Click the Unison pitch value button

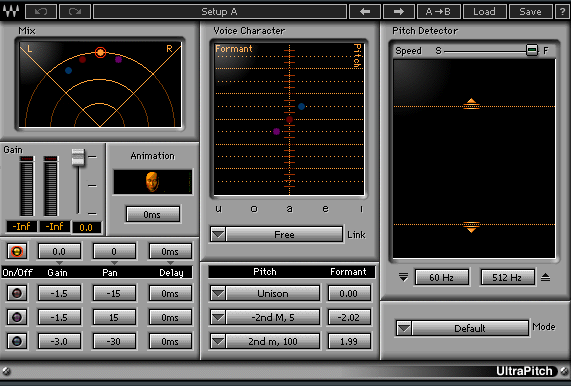coord(273,293)
